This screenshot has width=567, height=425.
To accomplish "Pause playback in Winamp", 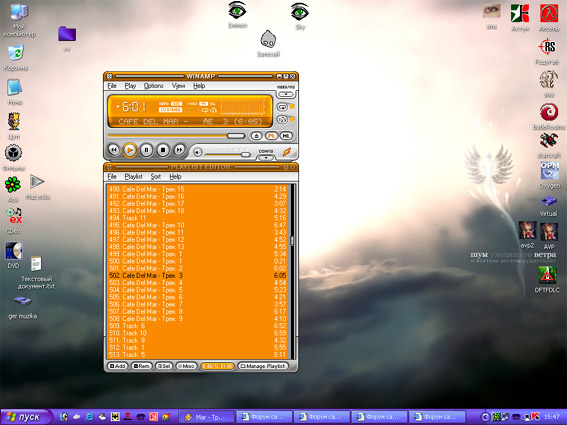I will (x=146, y=150).
